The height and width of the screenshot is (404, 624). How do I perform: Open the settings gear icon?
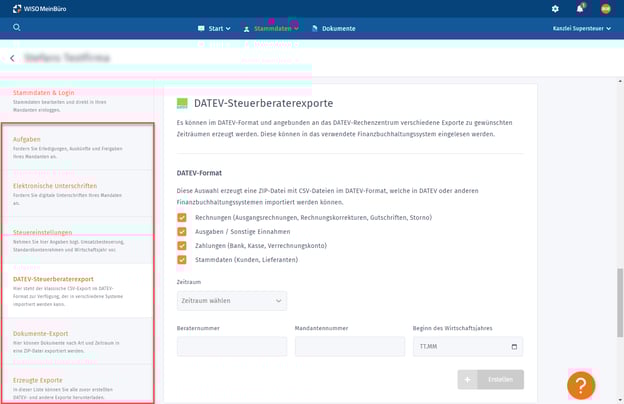(x=556, y=9)
